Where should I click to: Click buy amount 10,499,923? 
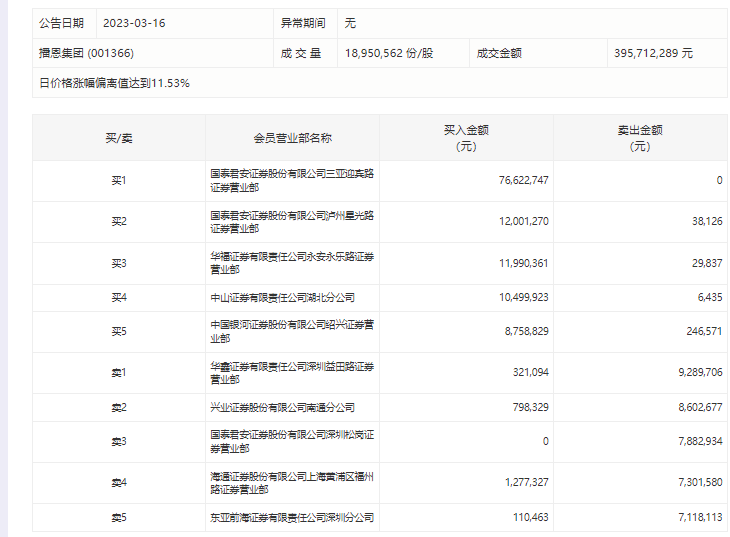click(x=523, y=297)
